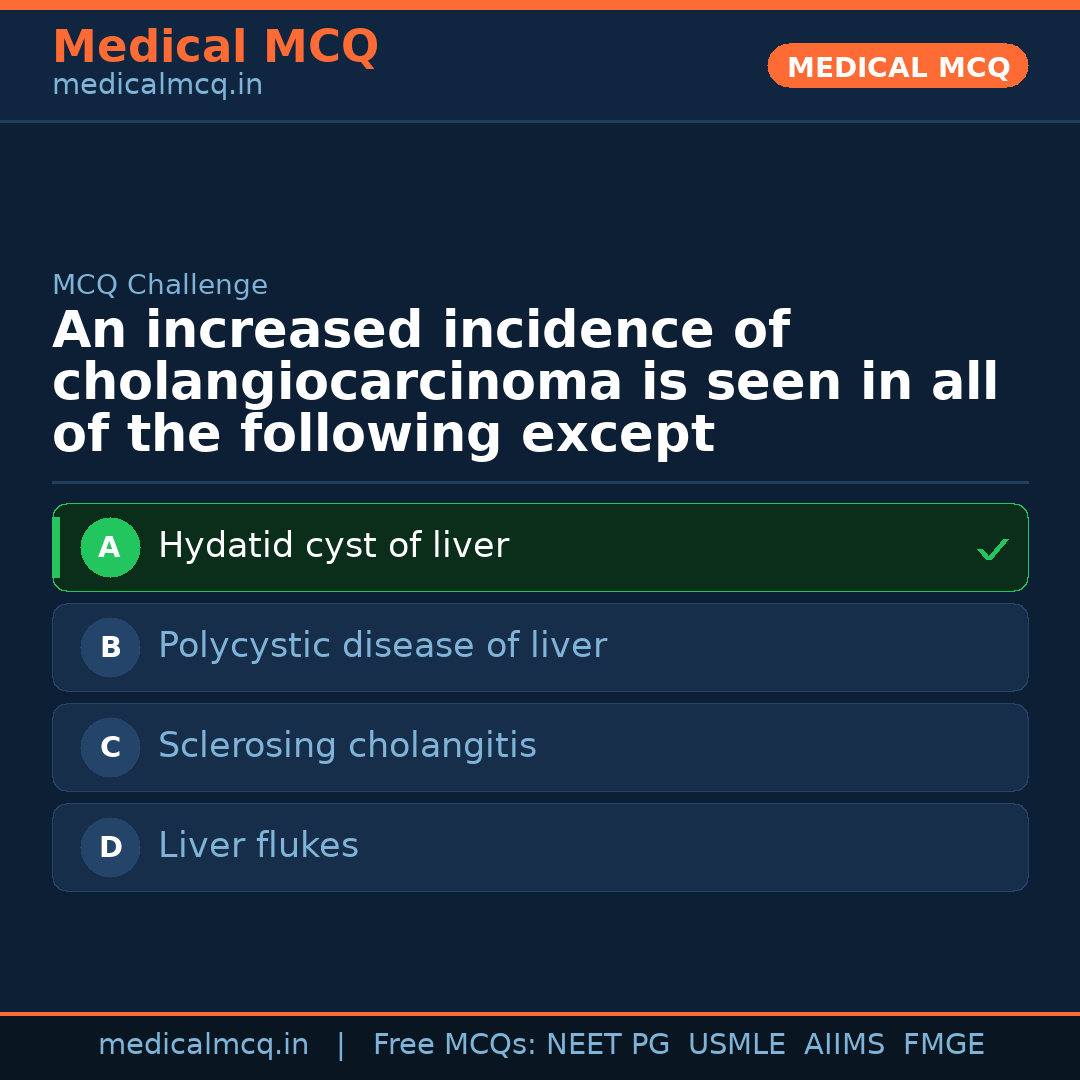Select the "Hydatid cyst of liver" answer text
This screenshot has width=1080, height=1080.
(333, 546)
